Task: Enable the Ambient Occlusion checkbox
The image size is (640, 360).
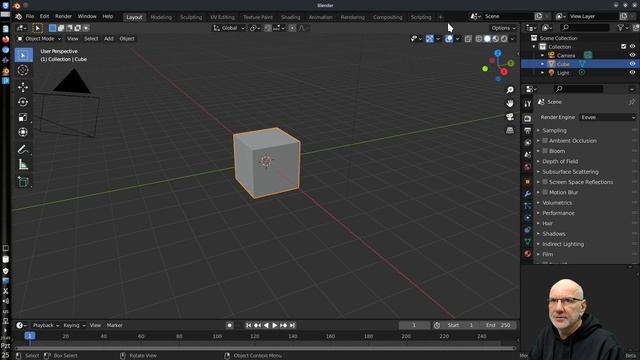Action: [x=545, y=140]
